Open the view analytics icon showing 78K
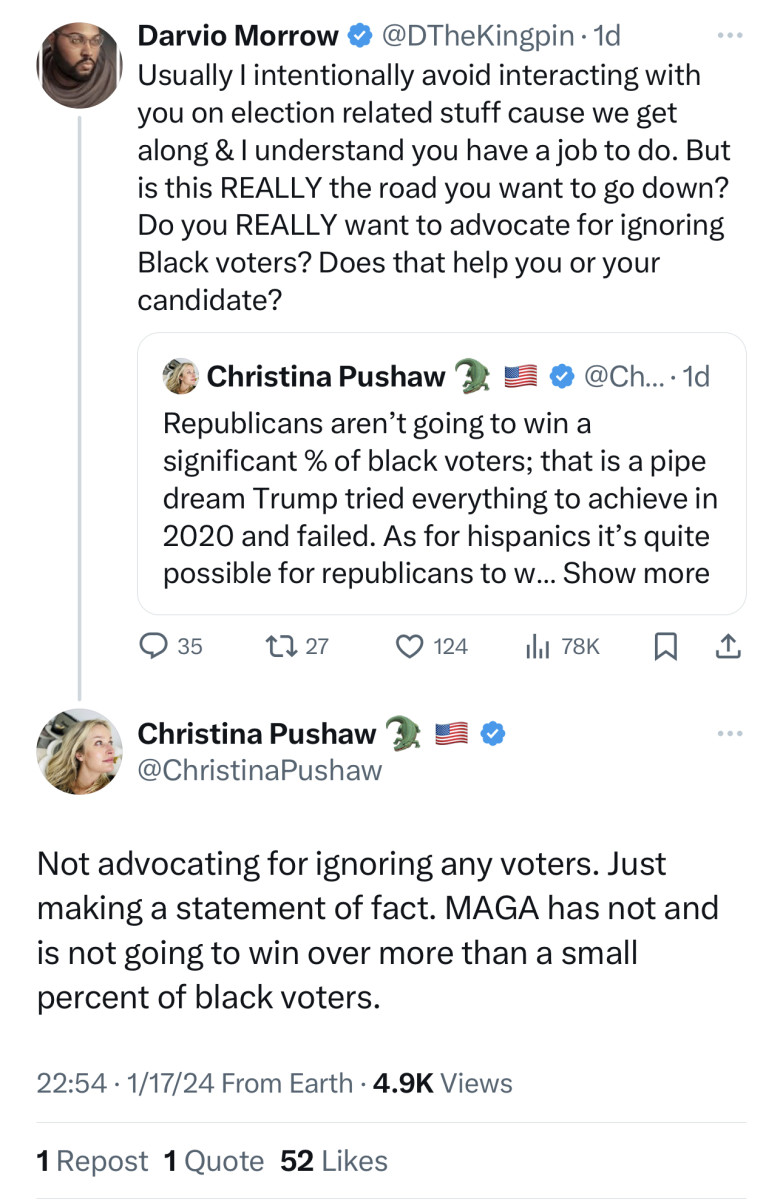 pyautogui.click(x=539, y=647)
